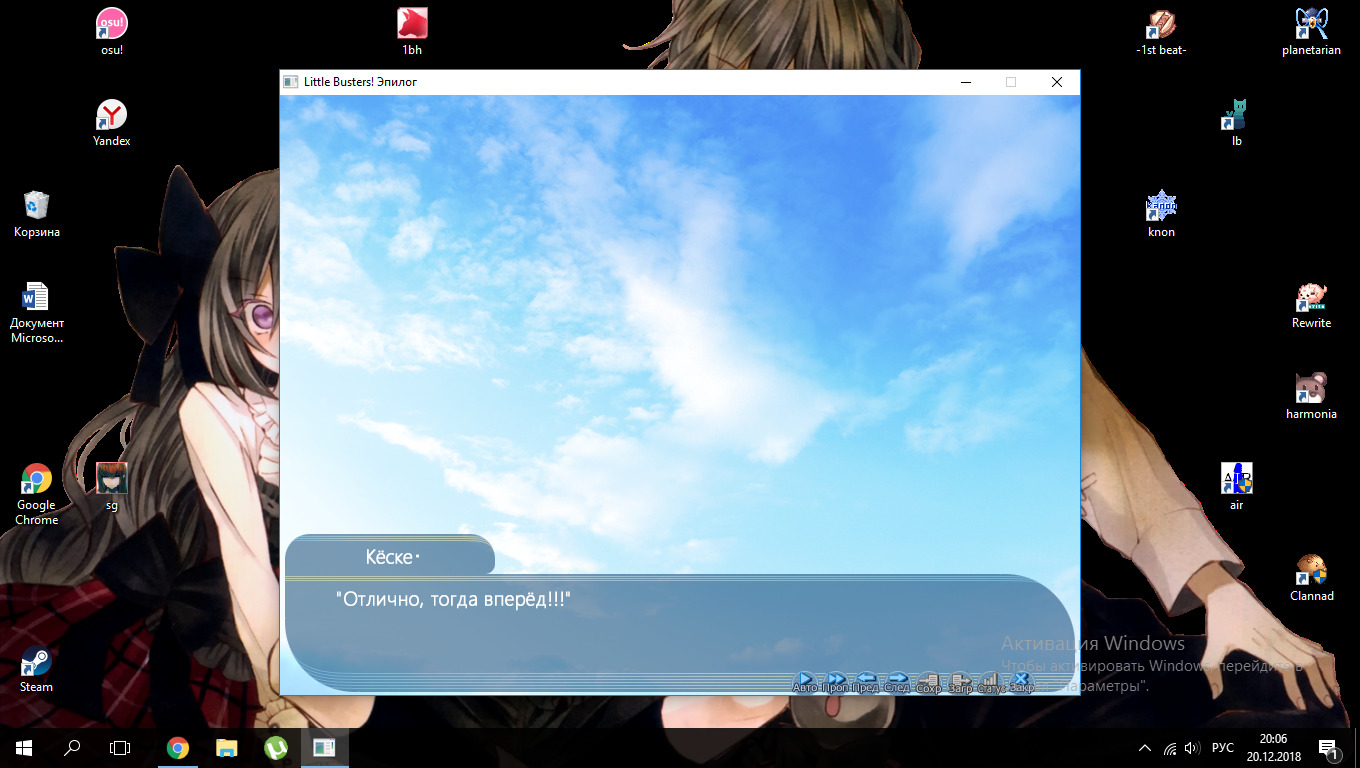
Task: Select the Steam desktop shortcut
Action: [x=36, y=668]
